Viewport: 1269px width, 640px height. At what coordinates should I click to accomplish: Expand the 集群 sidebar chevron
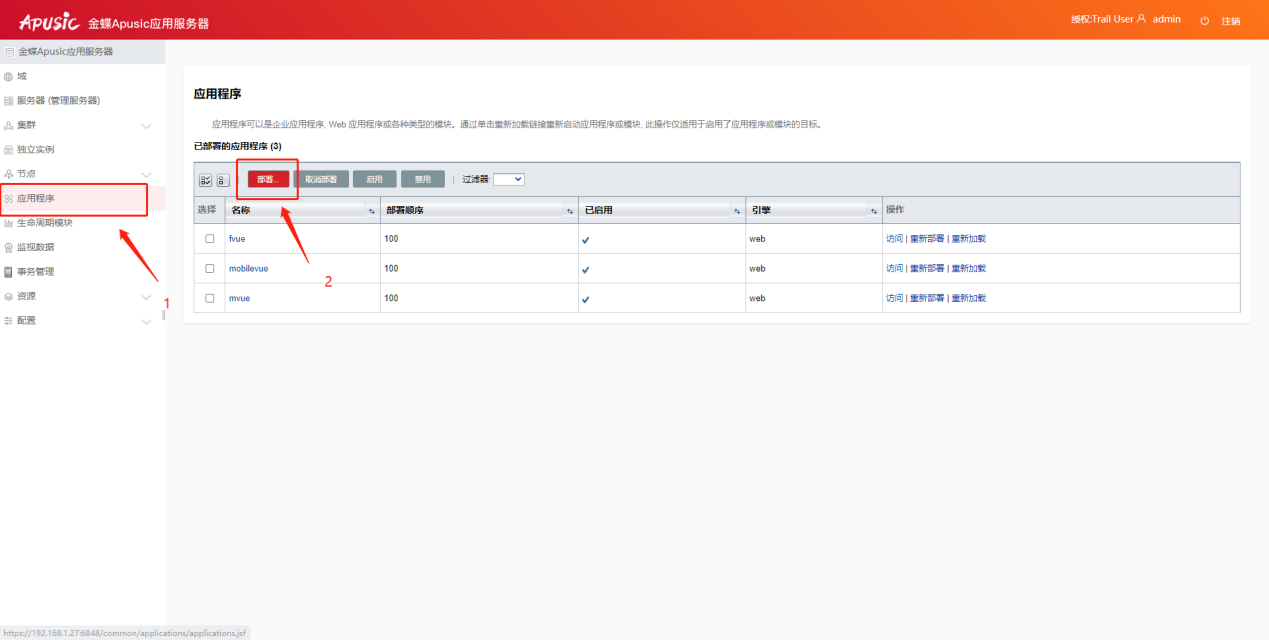(x=146, y=126)
